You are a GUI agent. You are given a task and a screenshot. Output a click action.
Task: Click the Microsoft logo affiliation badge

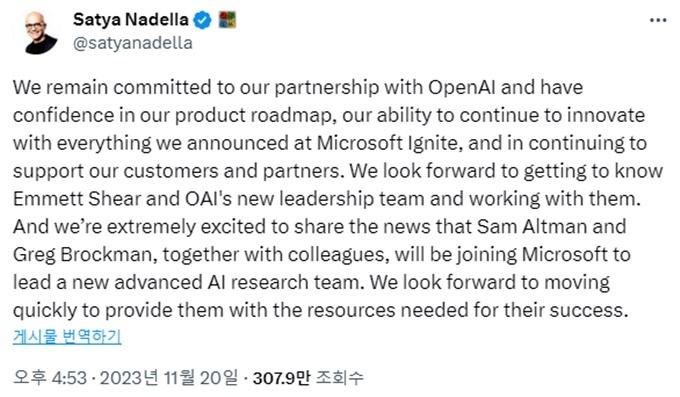coord(227,20)
